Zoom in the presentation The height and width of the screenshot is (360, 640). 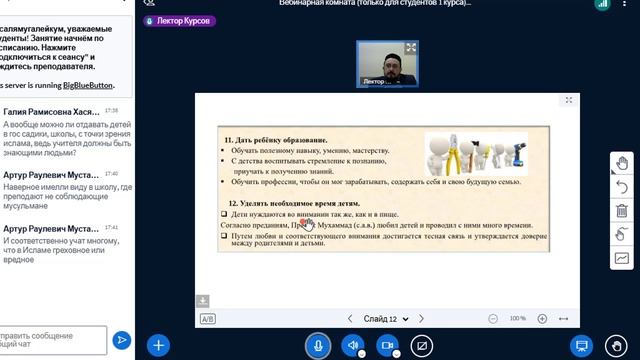[x=542, y=318]
